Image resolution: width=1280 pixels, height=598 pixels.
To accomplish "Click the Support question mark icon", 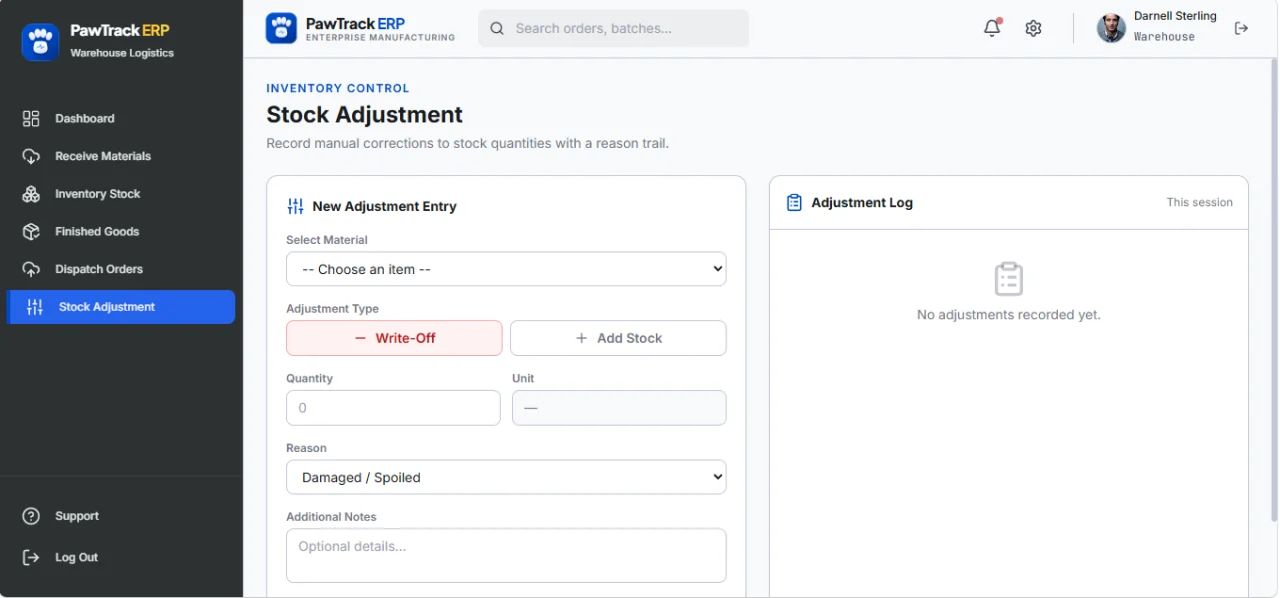I will coord(31,516).
